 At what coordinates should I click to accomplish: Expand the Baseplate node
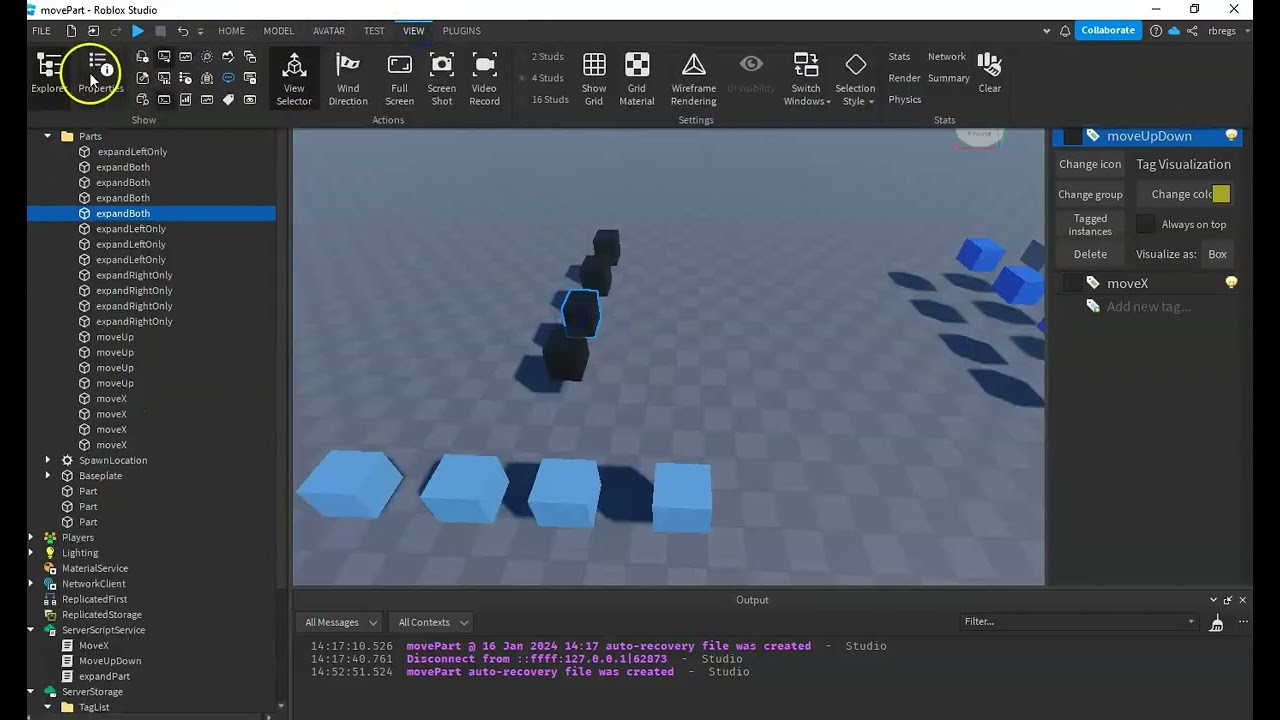pyautogui.click(x=47, y=476)
